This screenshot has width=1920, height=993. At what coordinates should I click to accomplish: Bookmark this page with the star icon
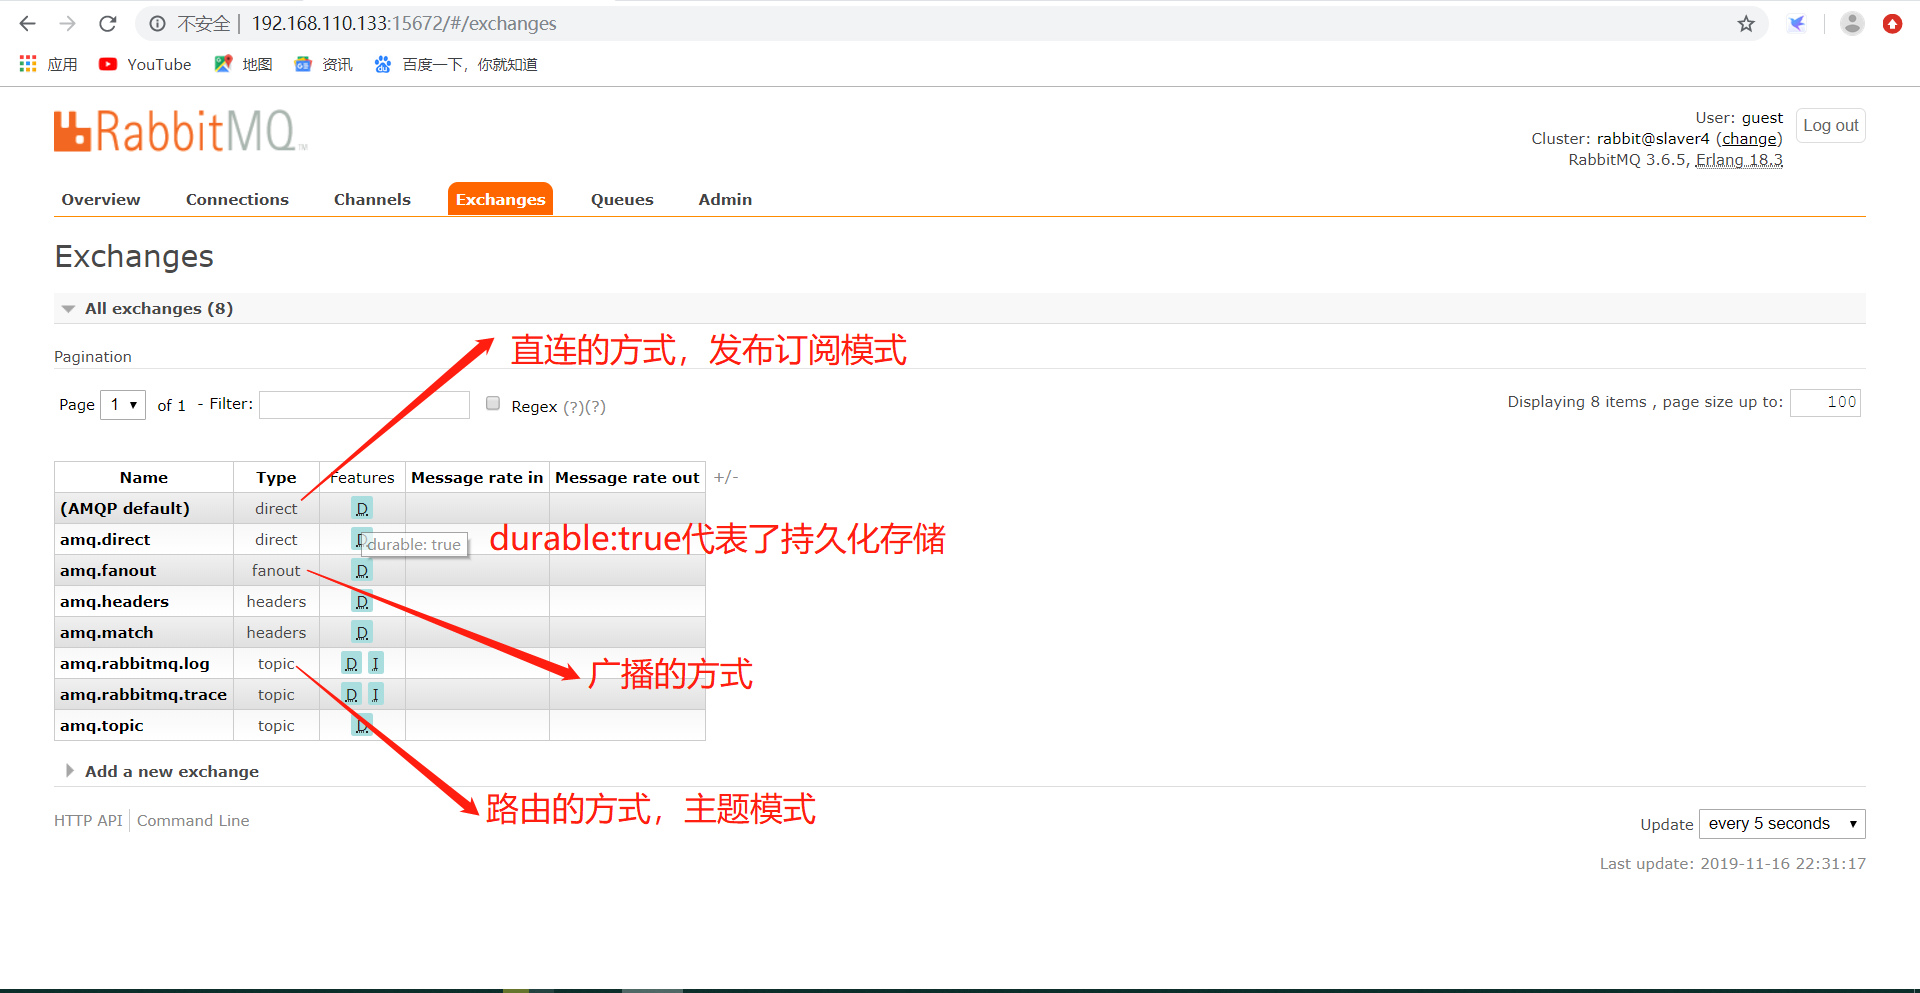[x=1747, y=23]
